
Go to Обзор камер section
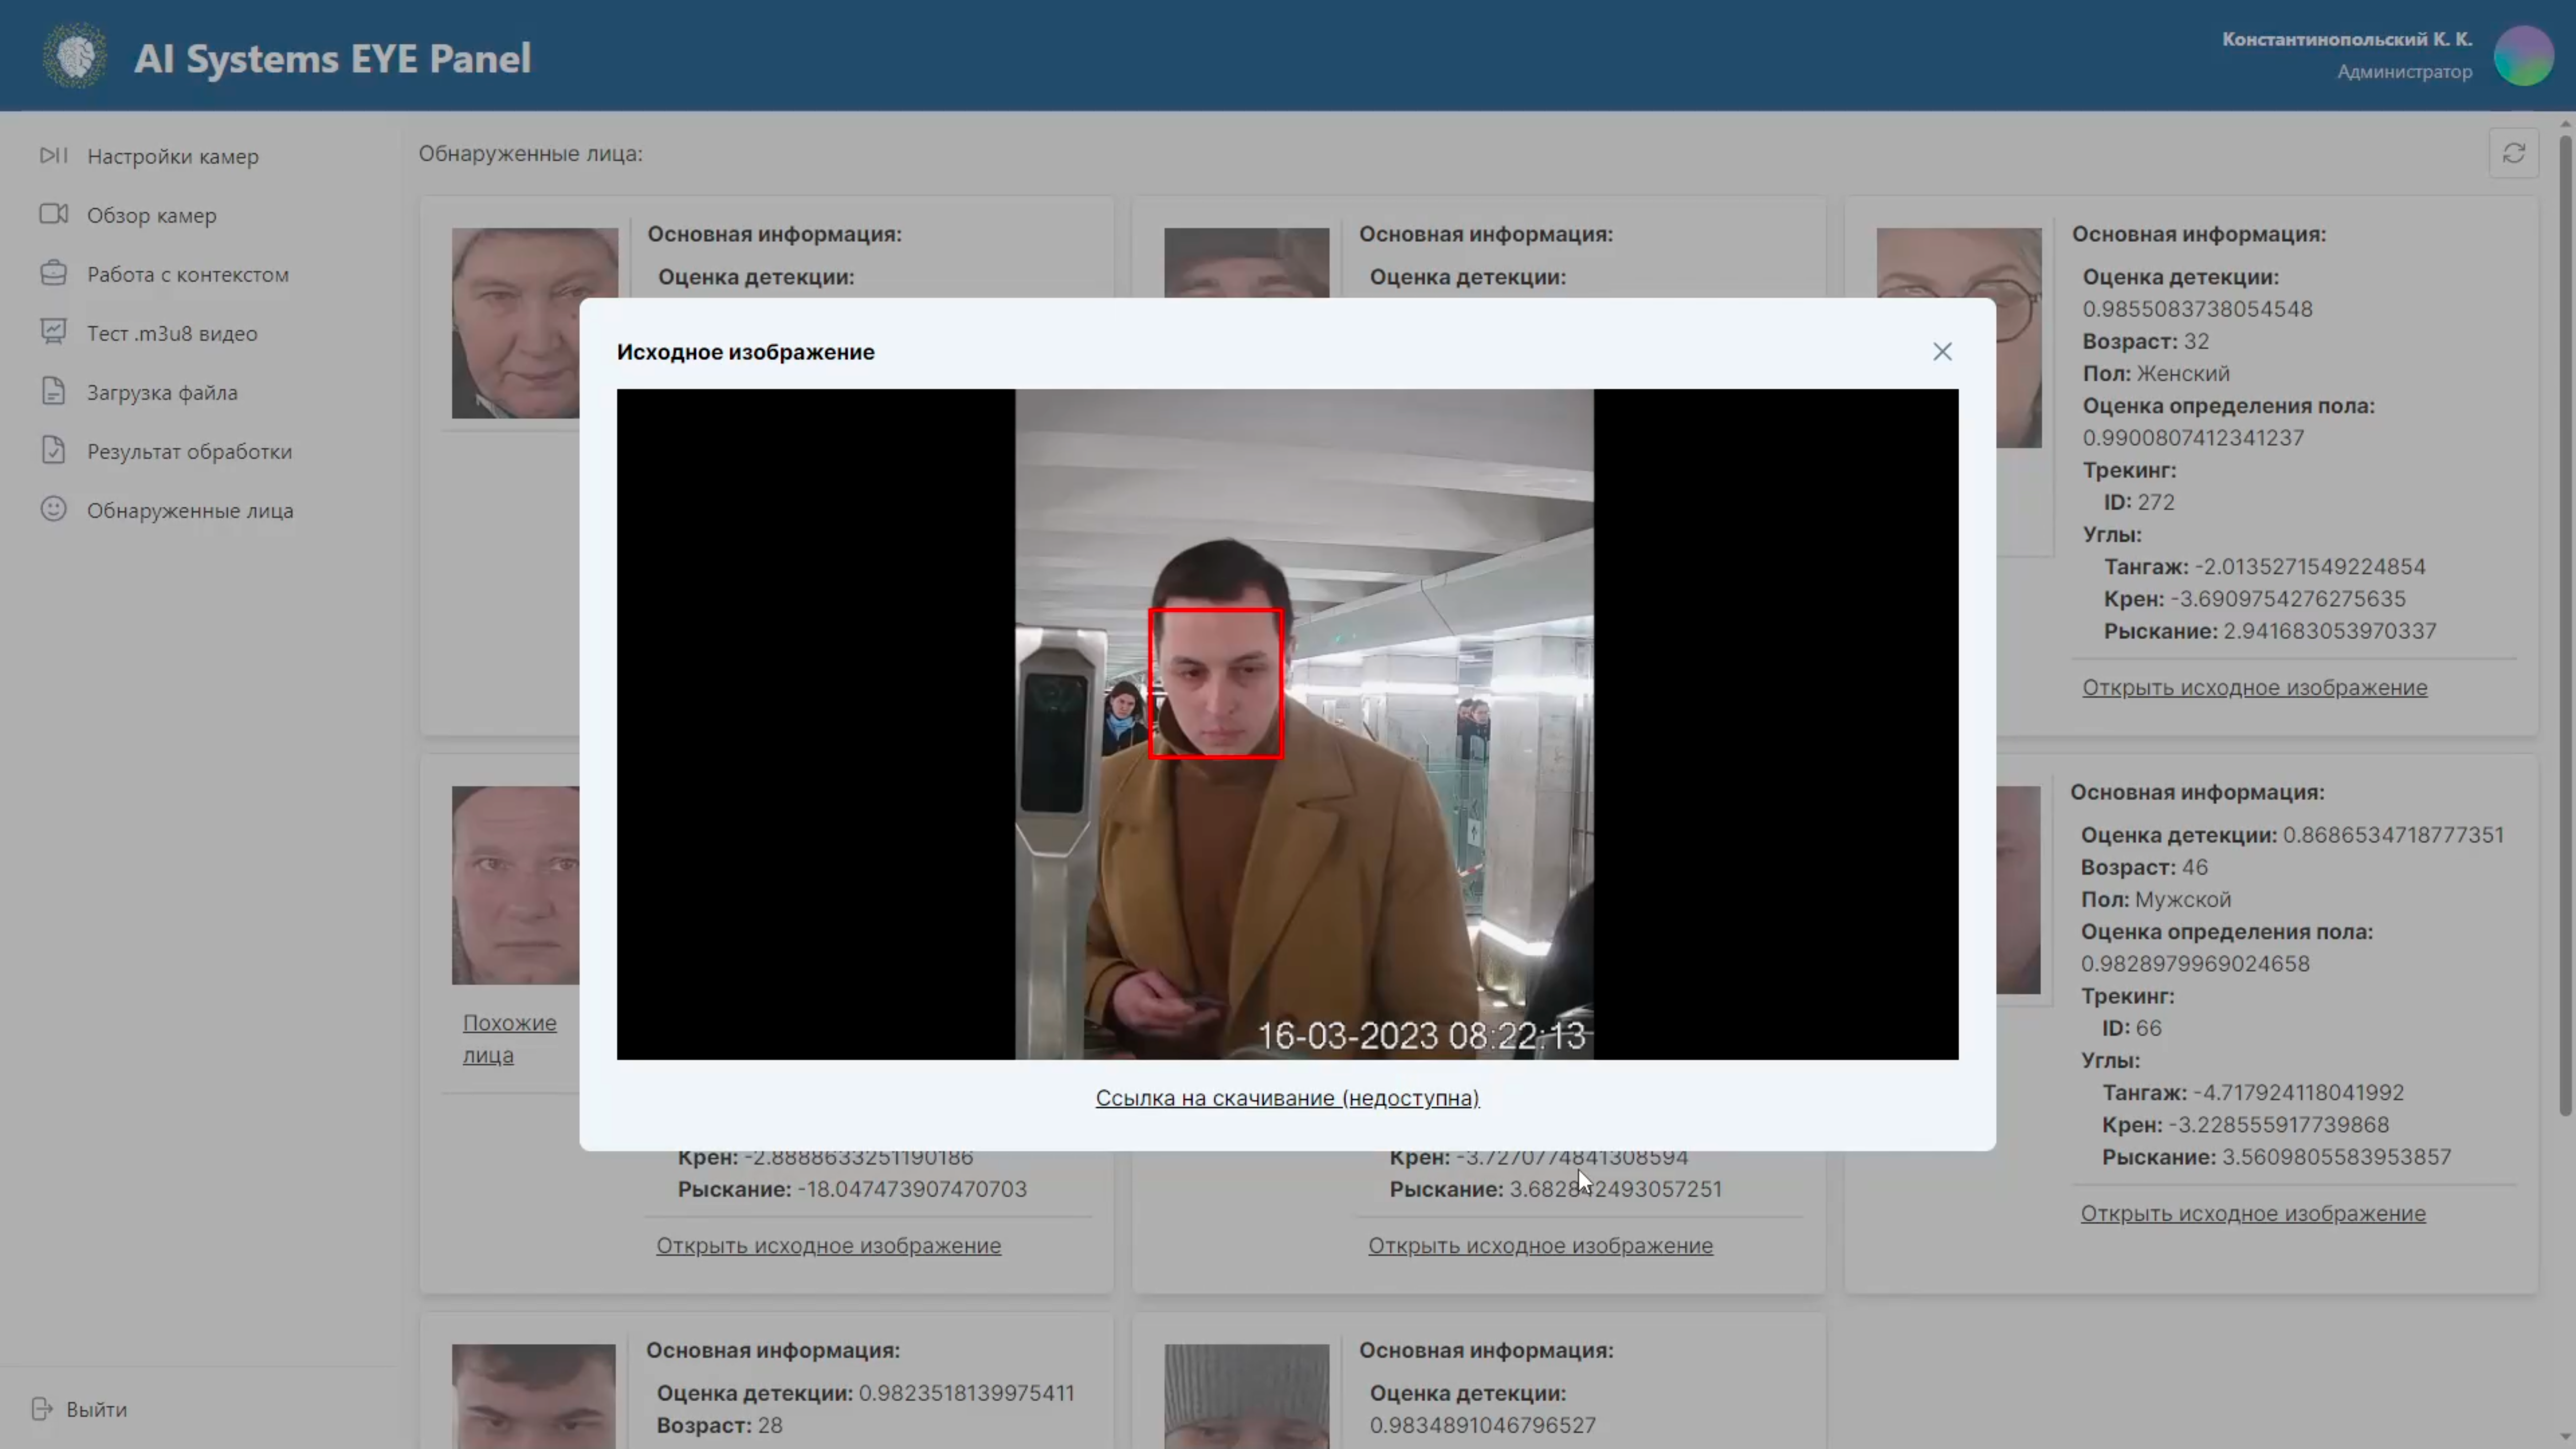[151, 215]
